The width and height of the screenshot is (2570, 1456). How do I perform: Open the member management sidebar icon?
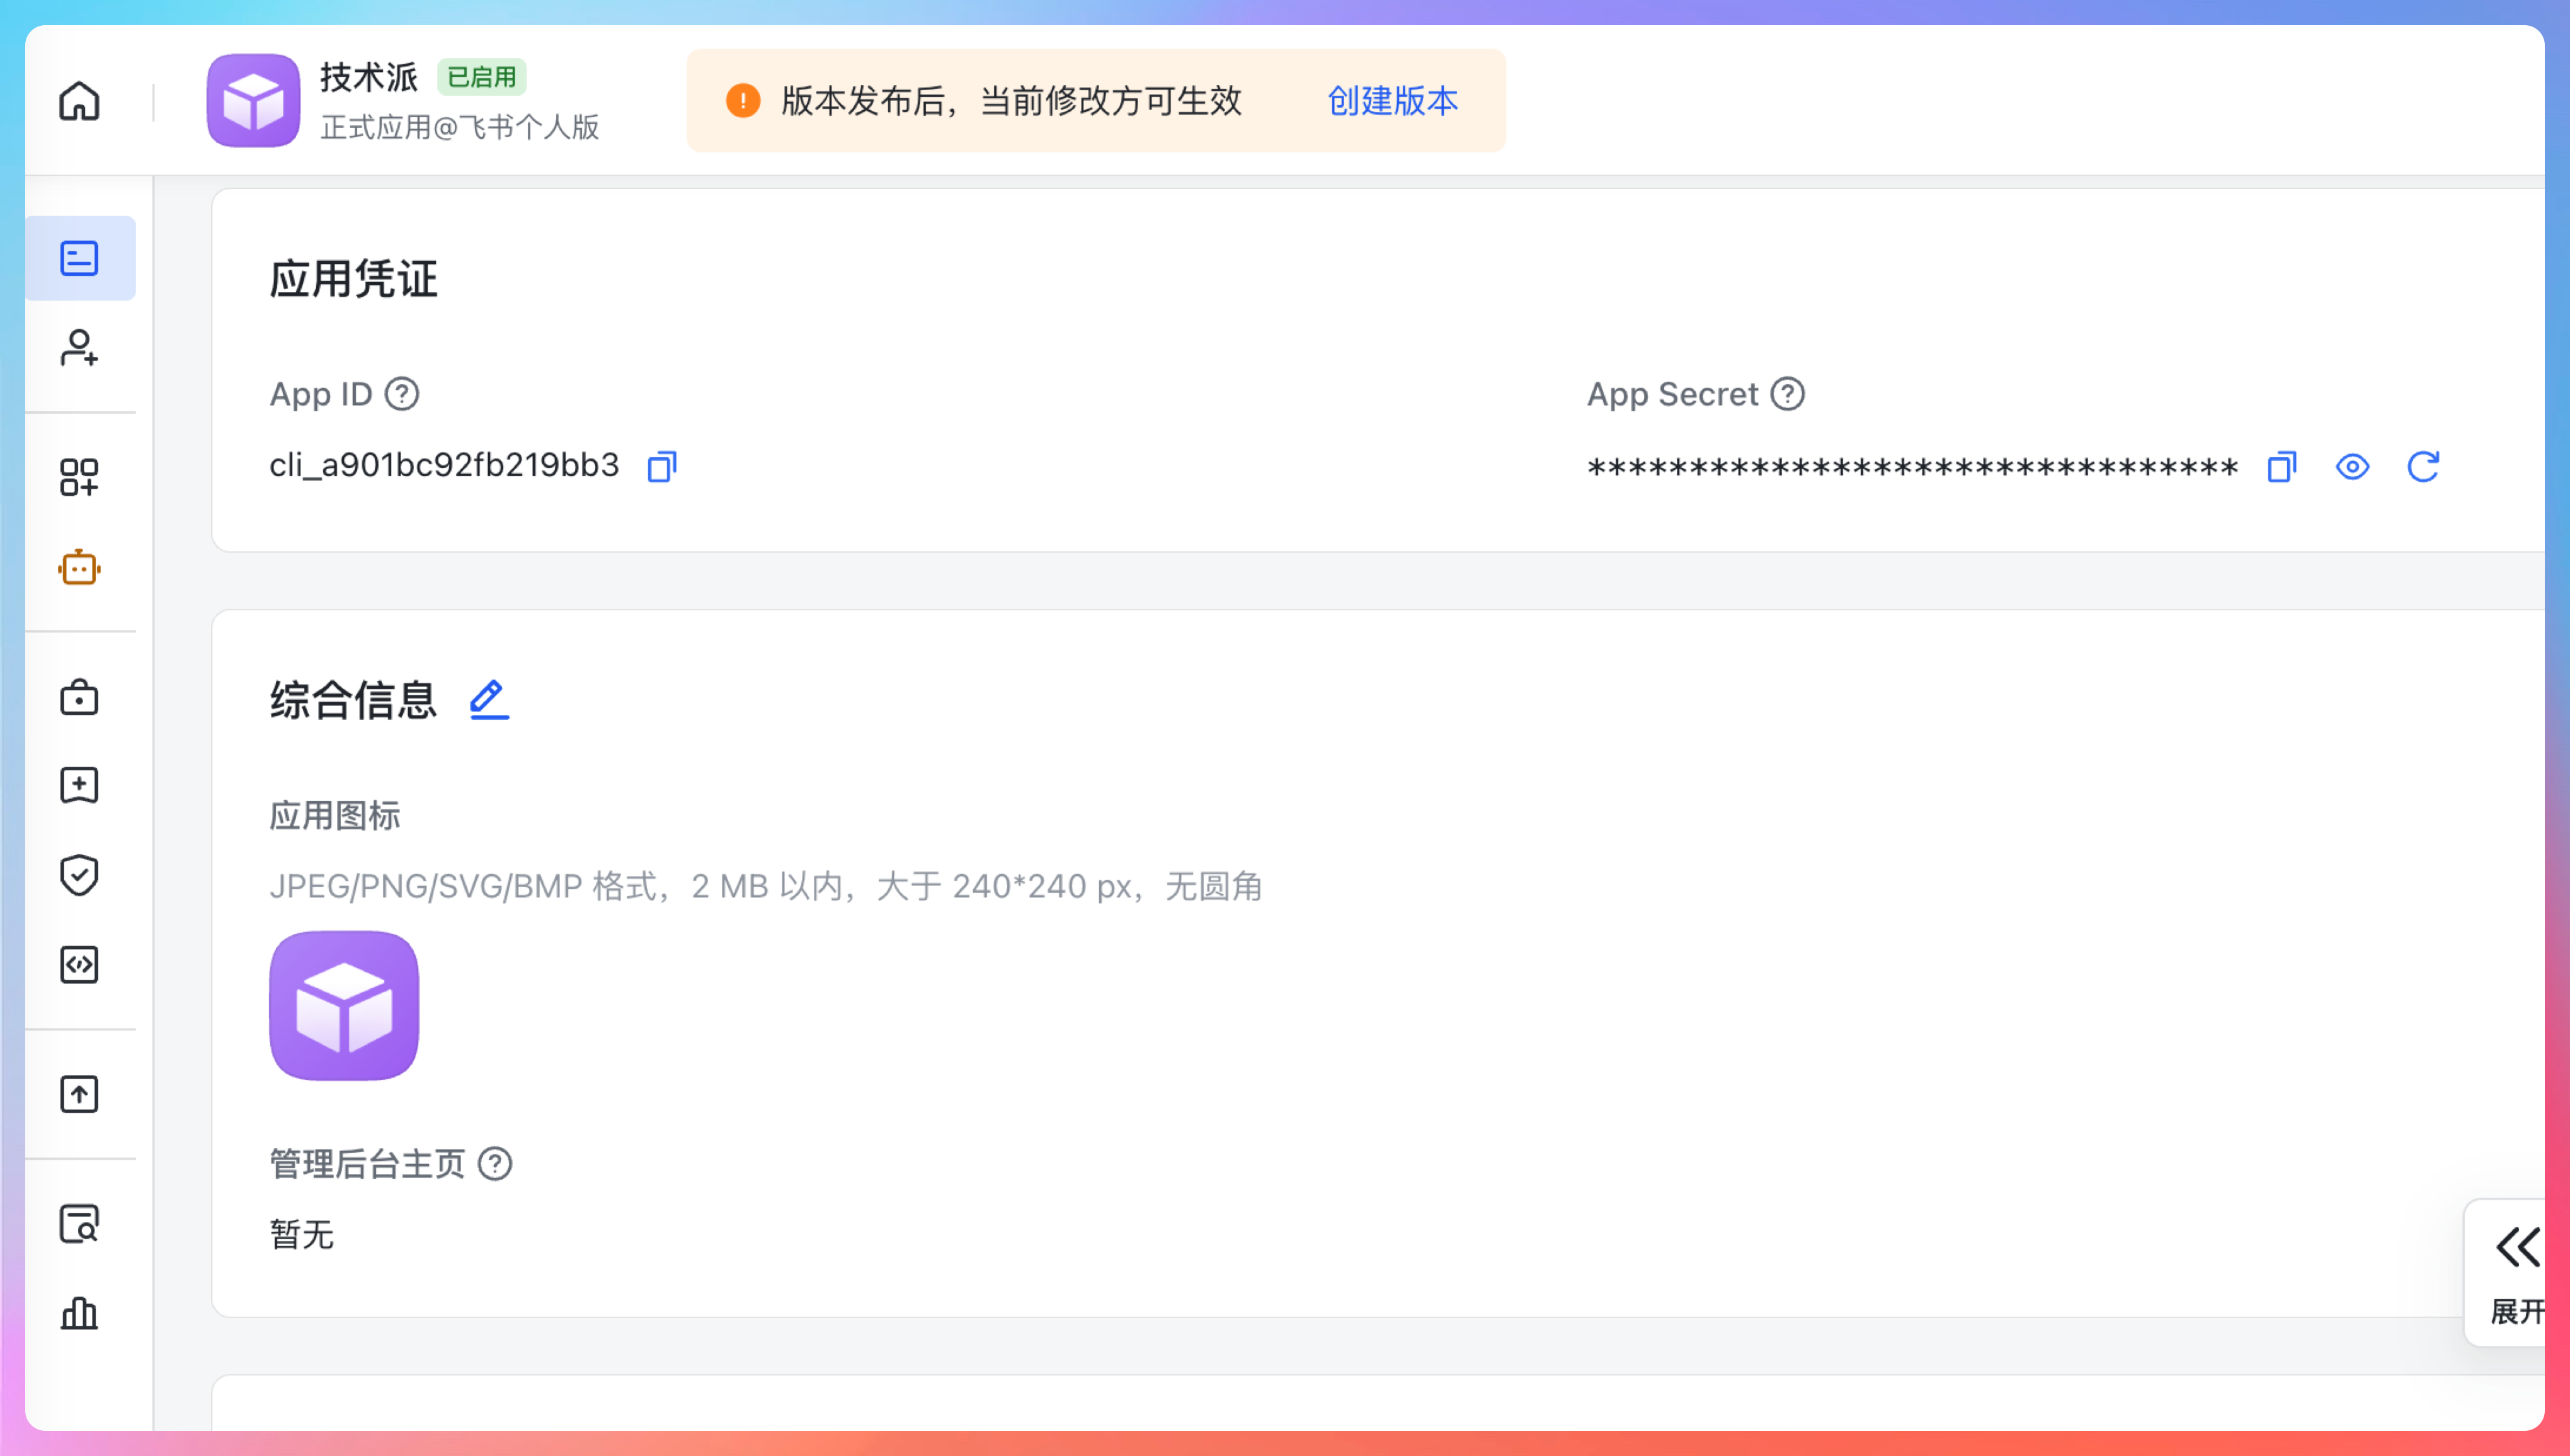[x=79, y=348]
